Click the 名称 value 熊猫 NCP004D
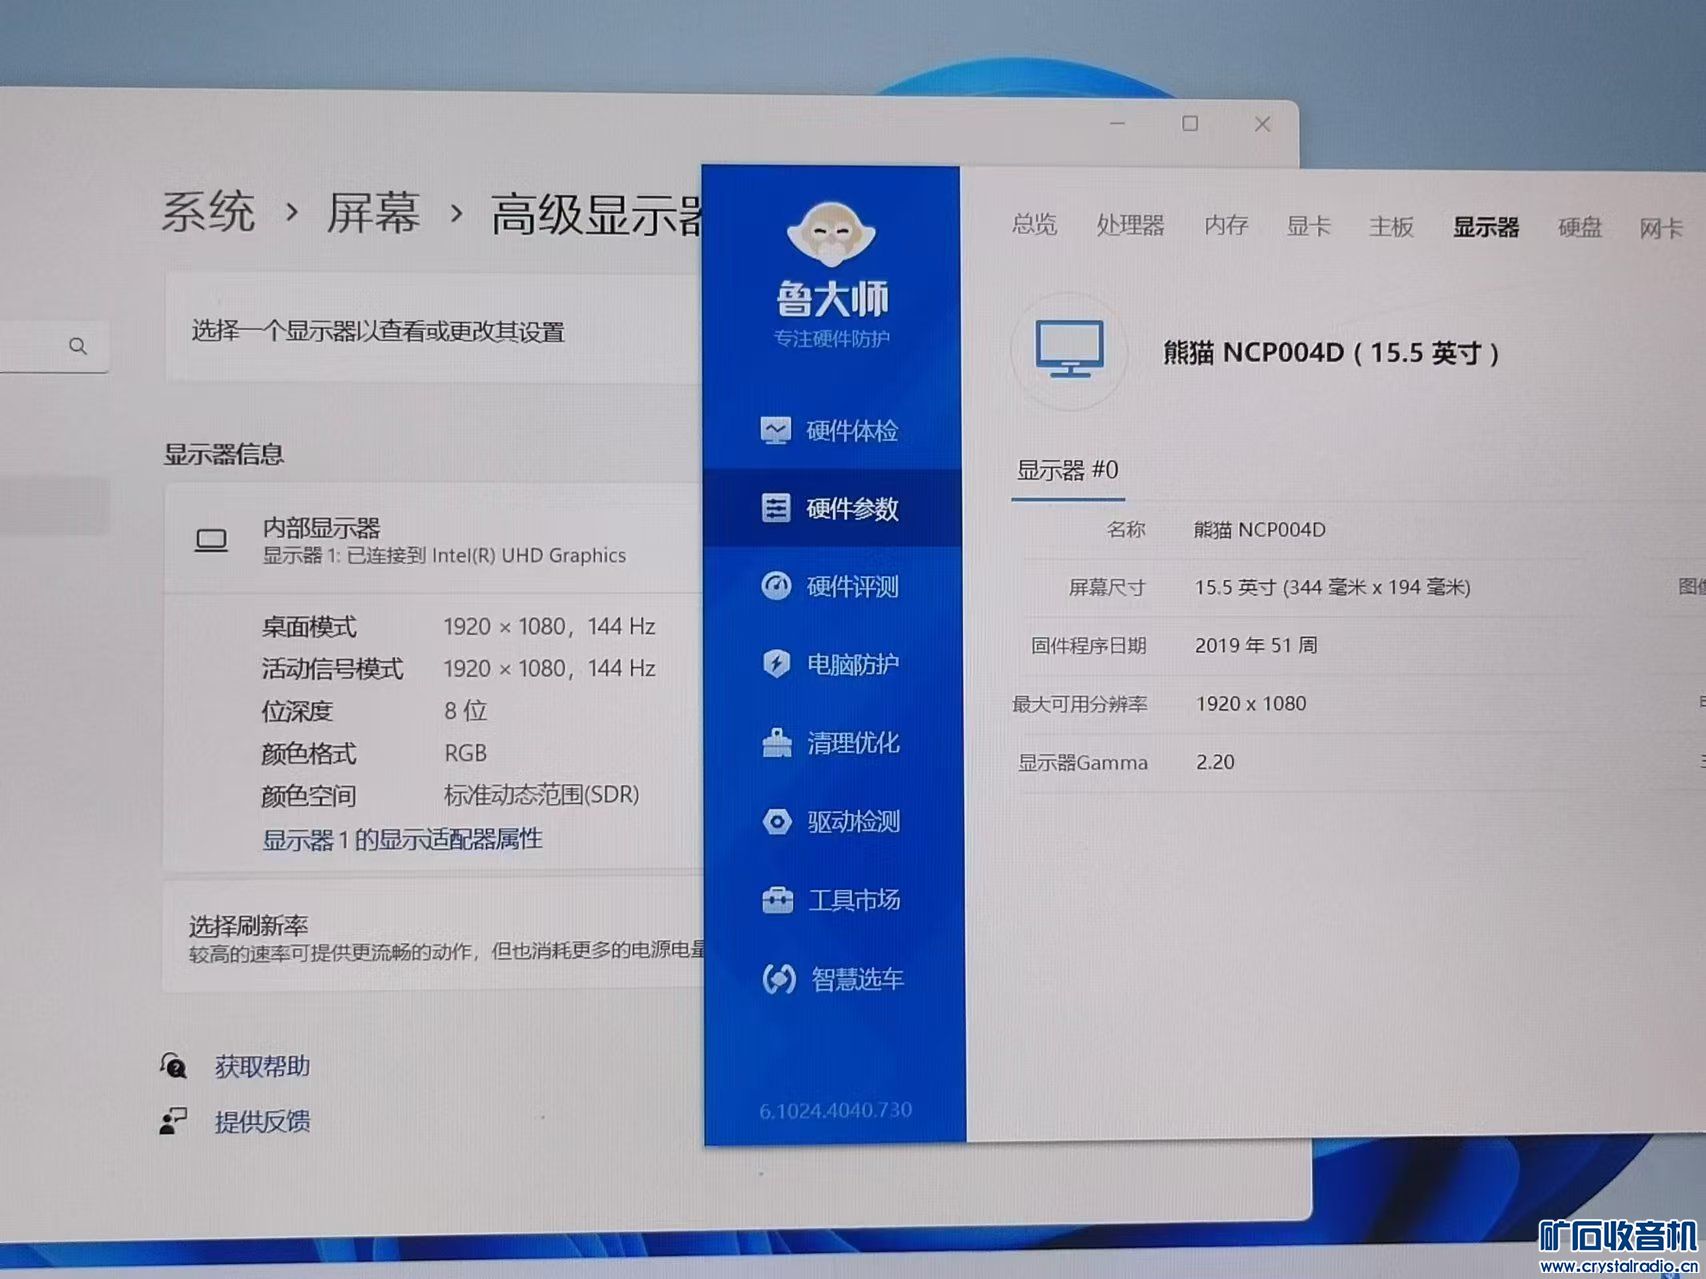 [x=1259, y=529]
